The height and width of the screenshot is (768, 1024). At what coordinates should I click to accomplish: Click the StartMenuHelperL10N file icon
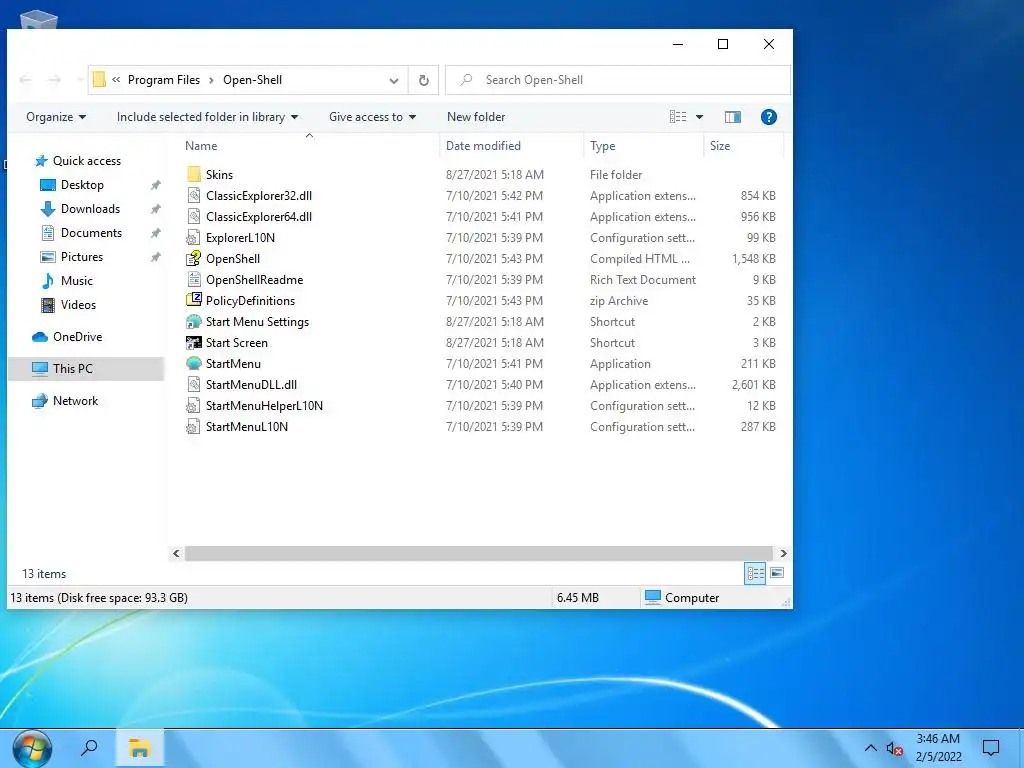click(x=193, y=406)
